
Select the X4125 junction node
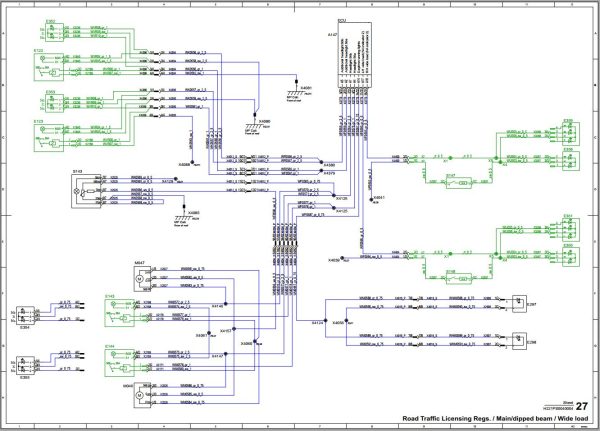[x=334, y=208]
